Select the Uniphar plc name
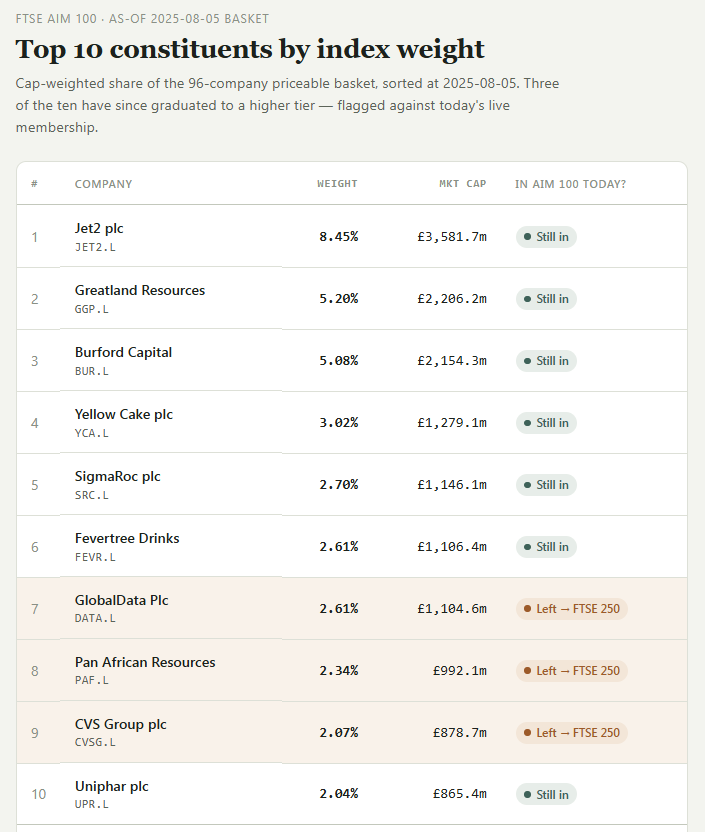The width and height of the screenshot is (705, 832). click(x=111, y=787)
